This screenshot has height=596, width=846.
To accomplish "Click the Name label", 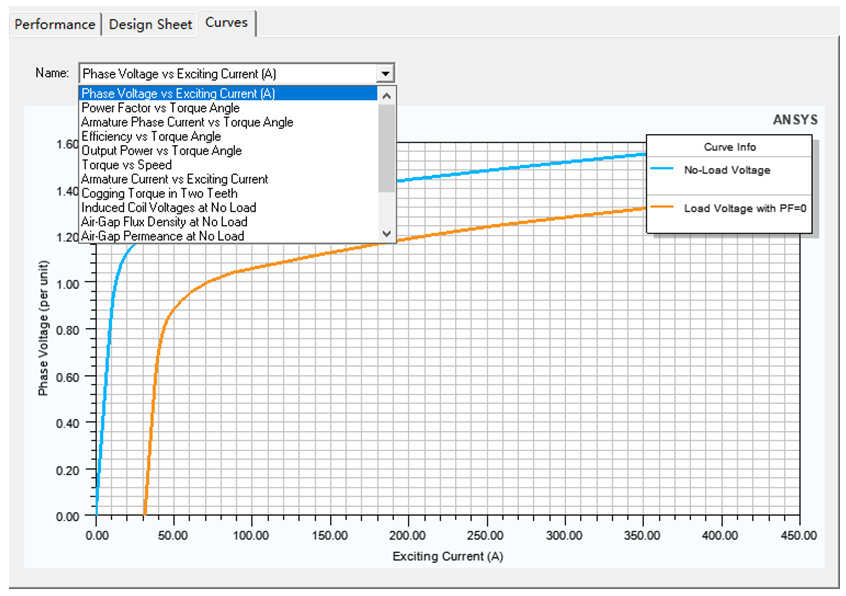I will pyautogui.click(x=52, y=72).
